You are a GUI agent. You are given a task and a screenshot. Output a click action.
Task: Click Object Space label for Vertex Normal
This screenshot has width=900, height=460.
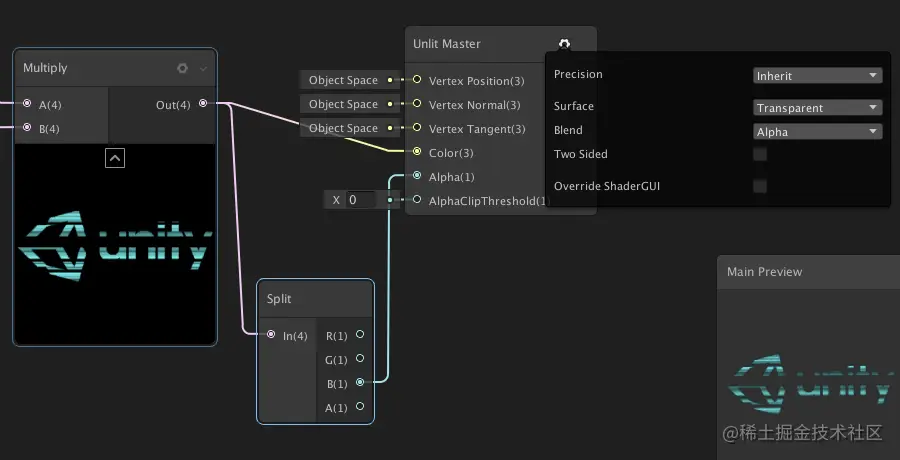click(343, 105)
